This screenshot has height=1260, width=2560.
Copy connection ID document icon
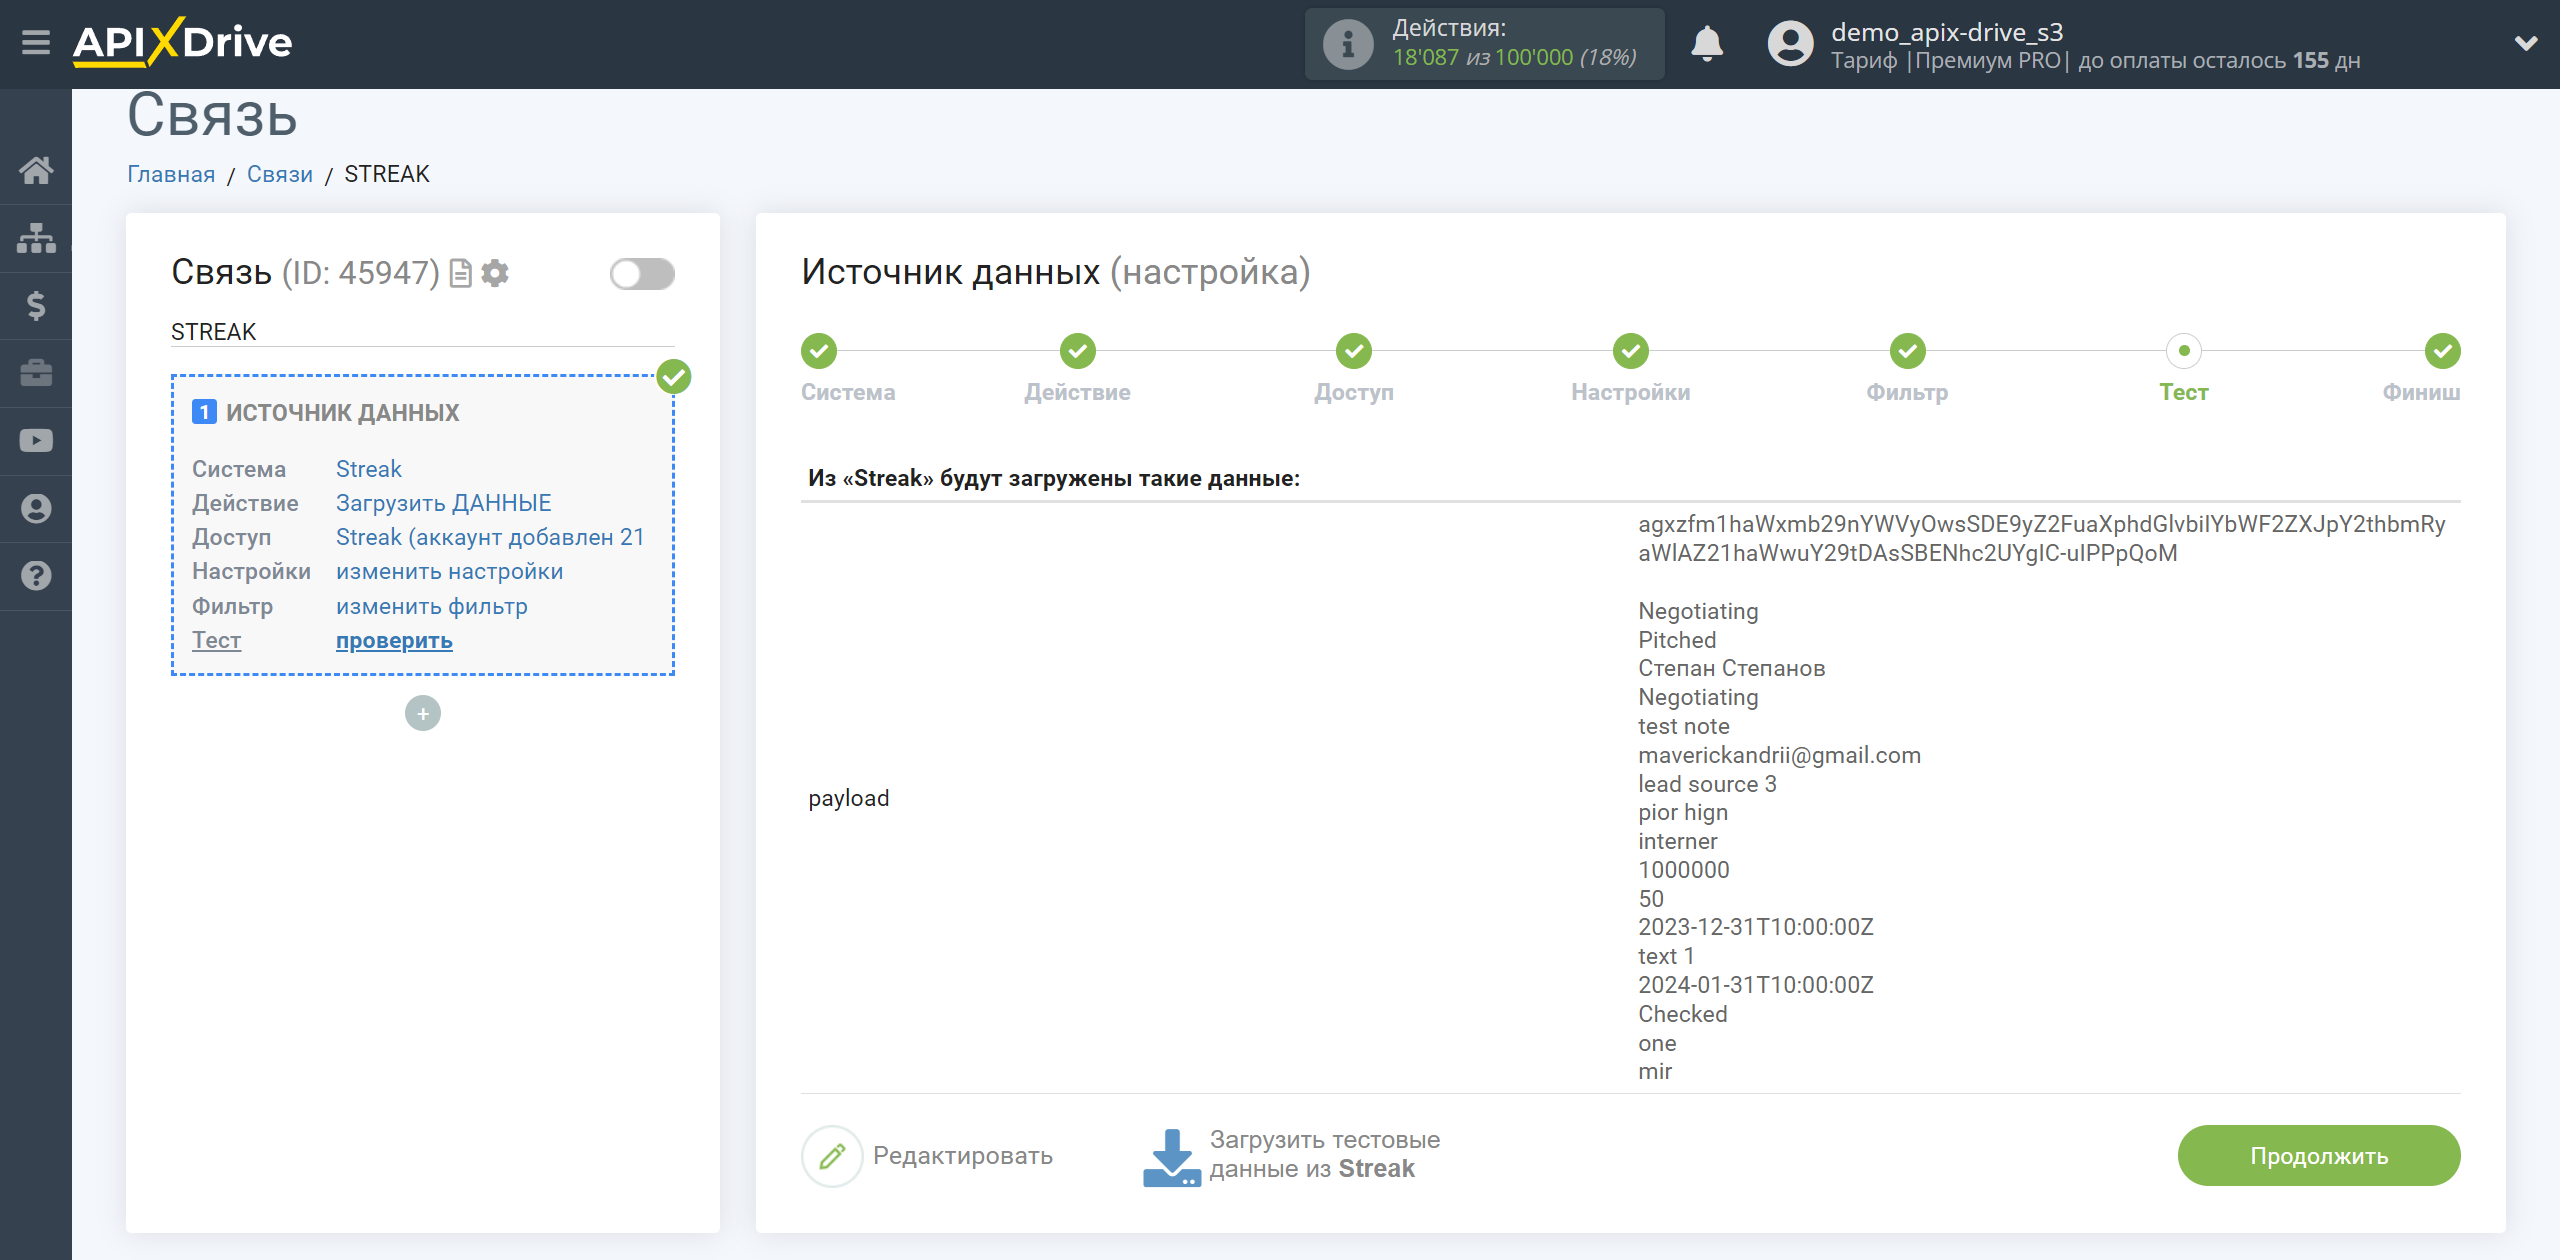click(460, 273)
